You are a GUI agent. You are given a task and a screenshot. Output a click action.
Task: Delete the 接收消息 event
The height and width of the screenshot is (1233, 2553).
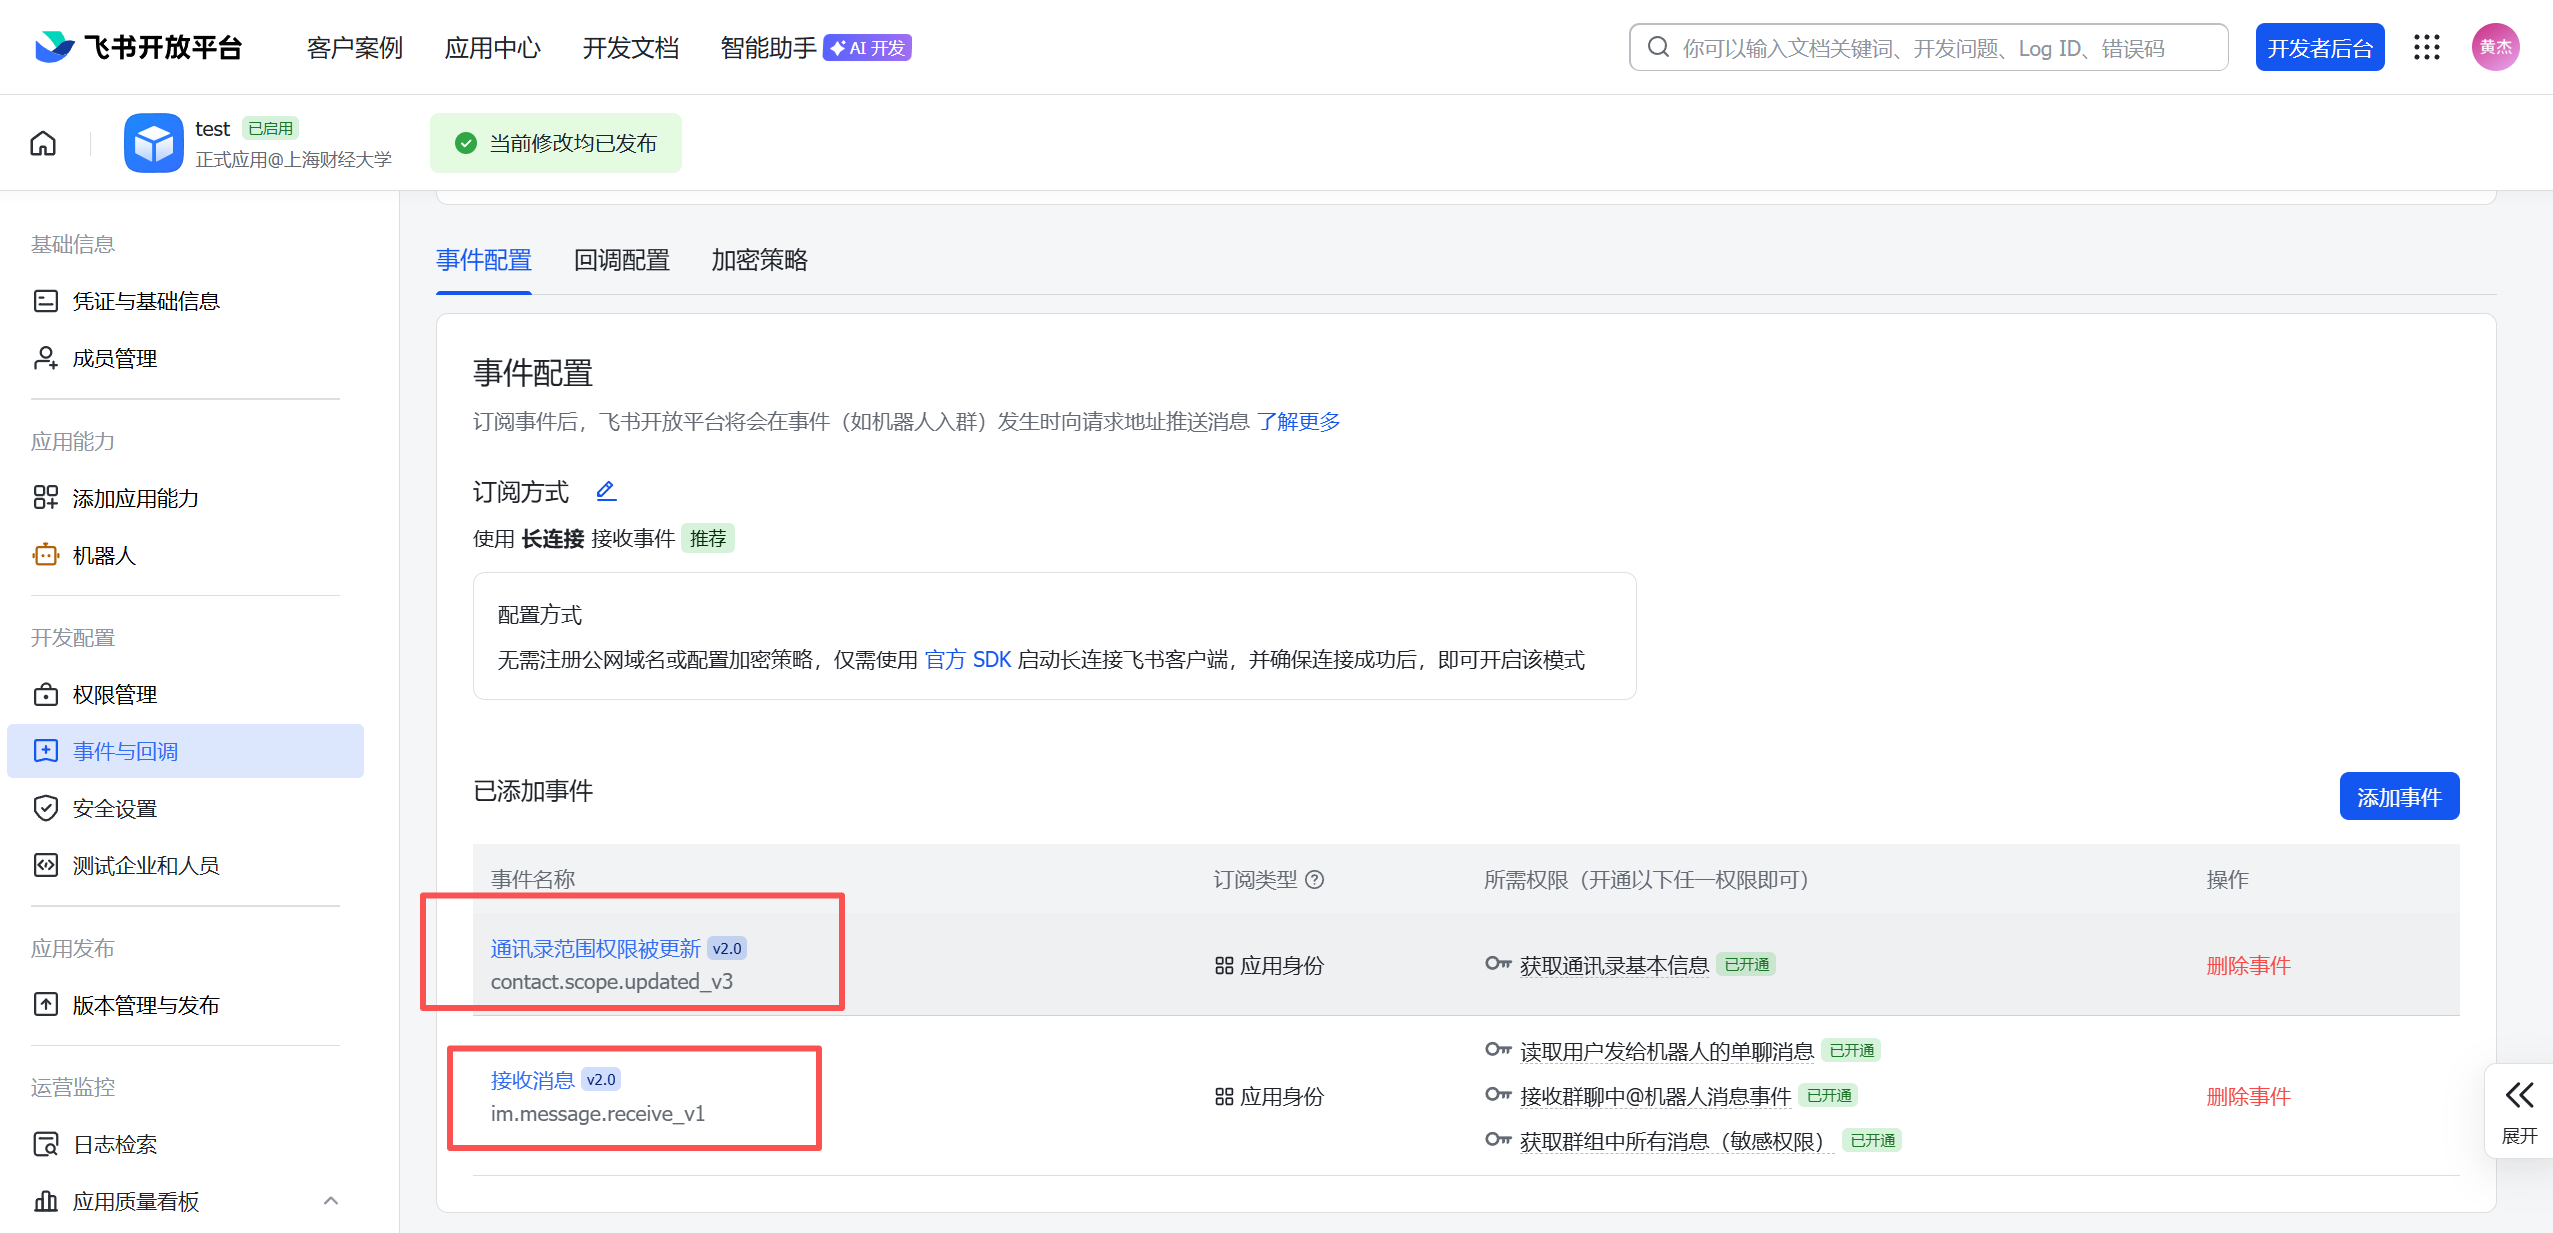tap(2247, 1096)
